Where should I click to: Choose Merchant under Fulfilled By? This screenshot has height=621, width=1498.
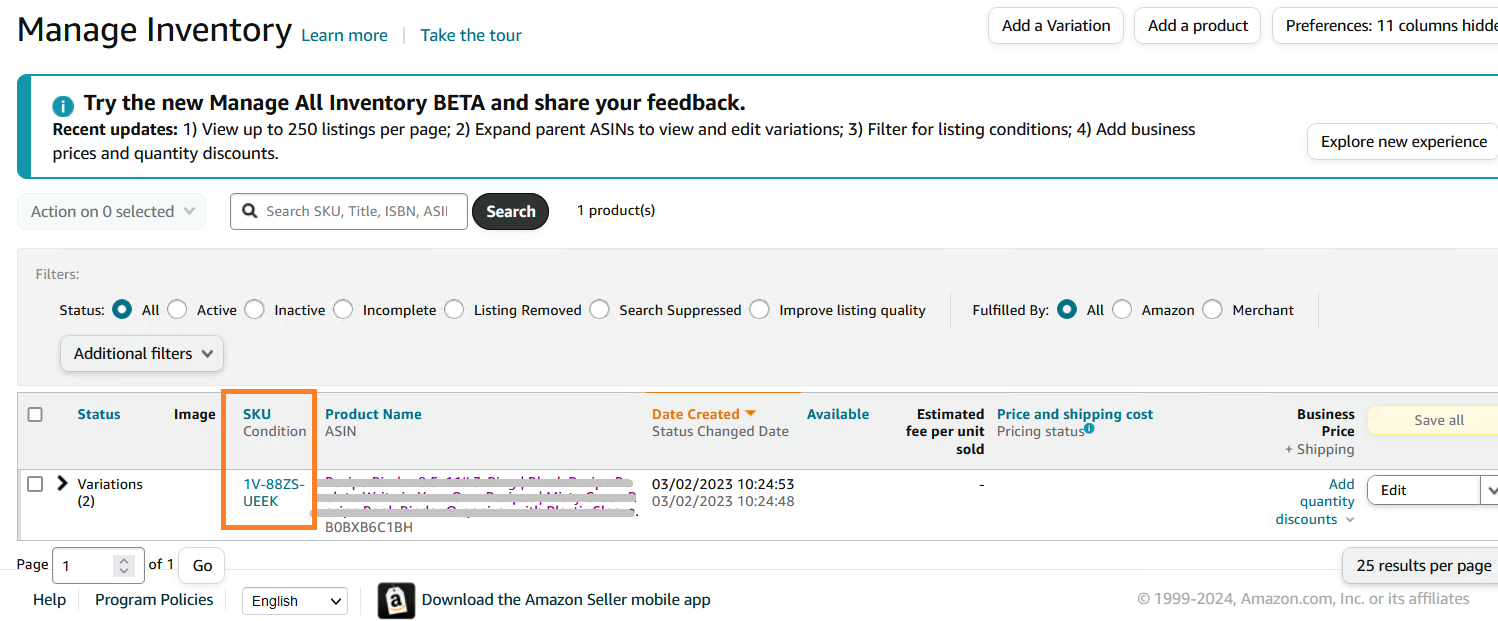(x=1212, y=309)
